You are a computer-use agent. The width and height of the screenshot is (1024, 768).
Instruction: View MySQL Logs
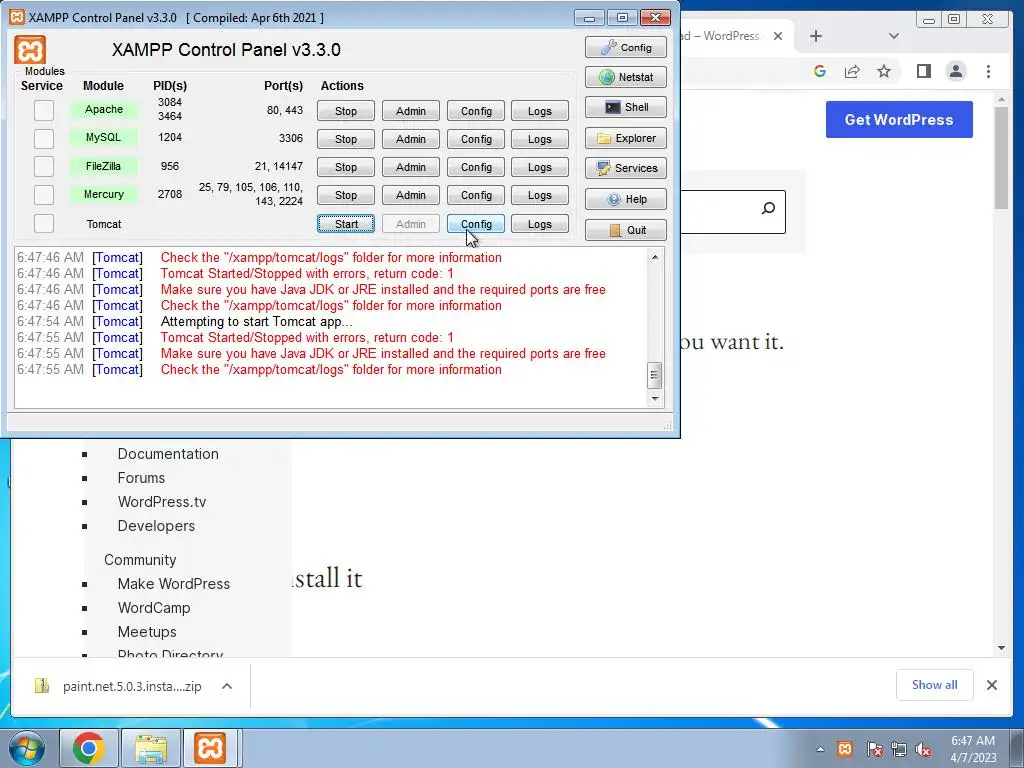[539, 139]
